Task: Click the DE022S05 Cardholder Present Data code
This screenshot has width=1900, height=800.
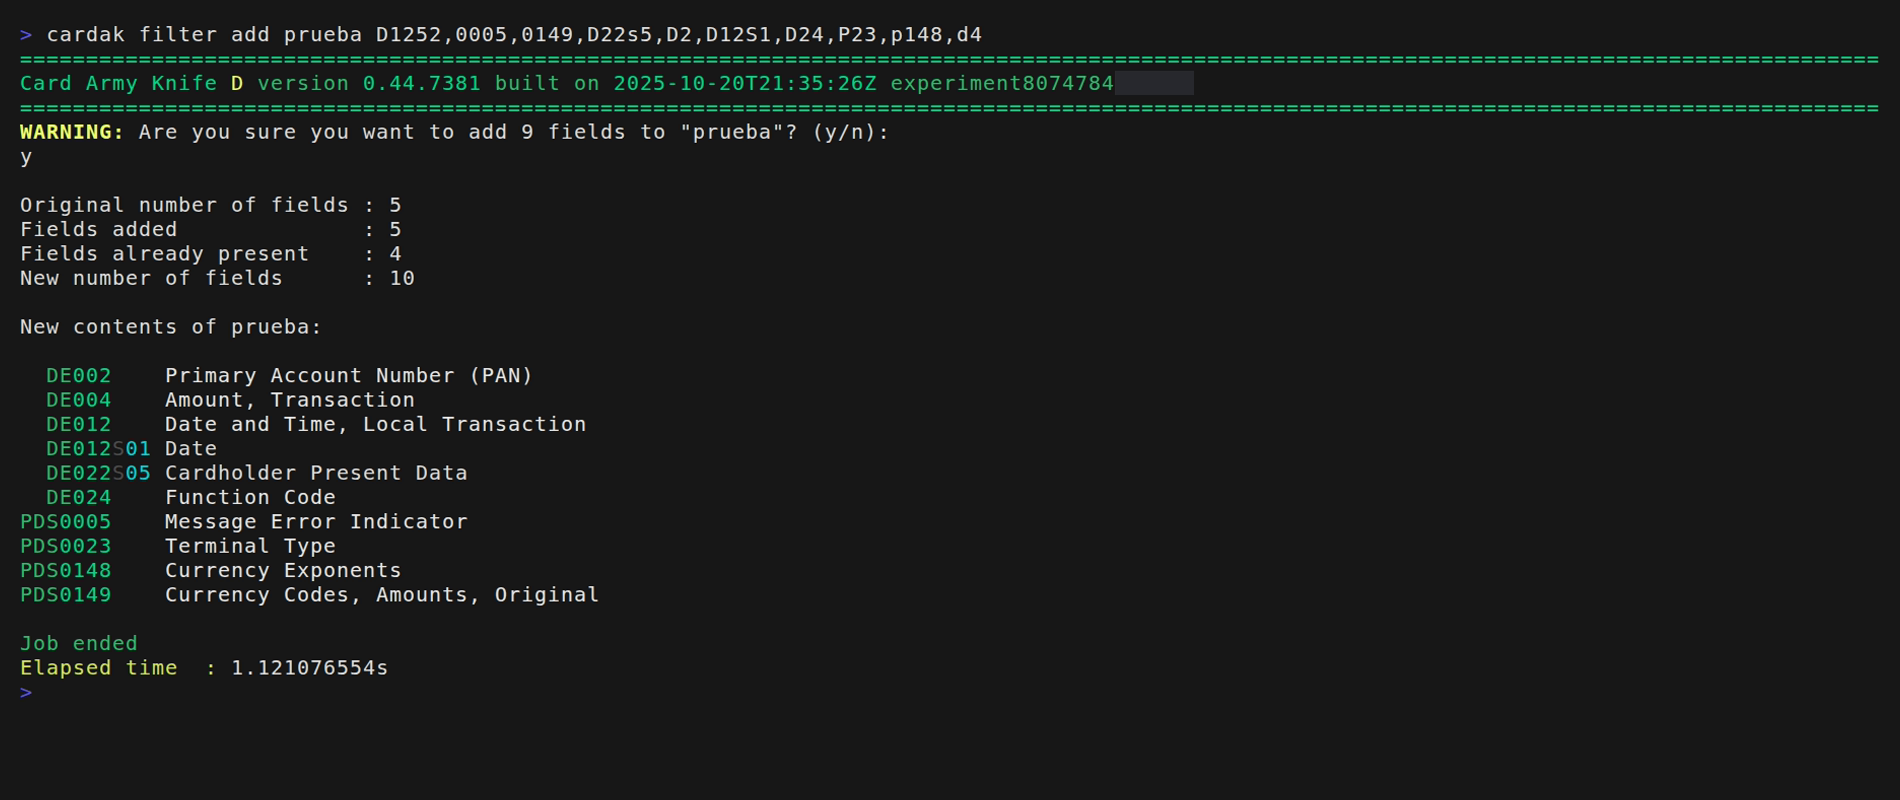Action: [x=98, y=473]
